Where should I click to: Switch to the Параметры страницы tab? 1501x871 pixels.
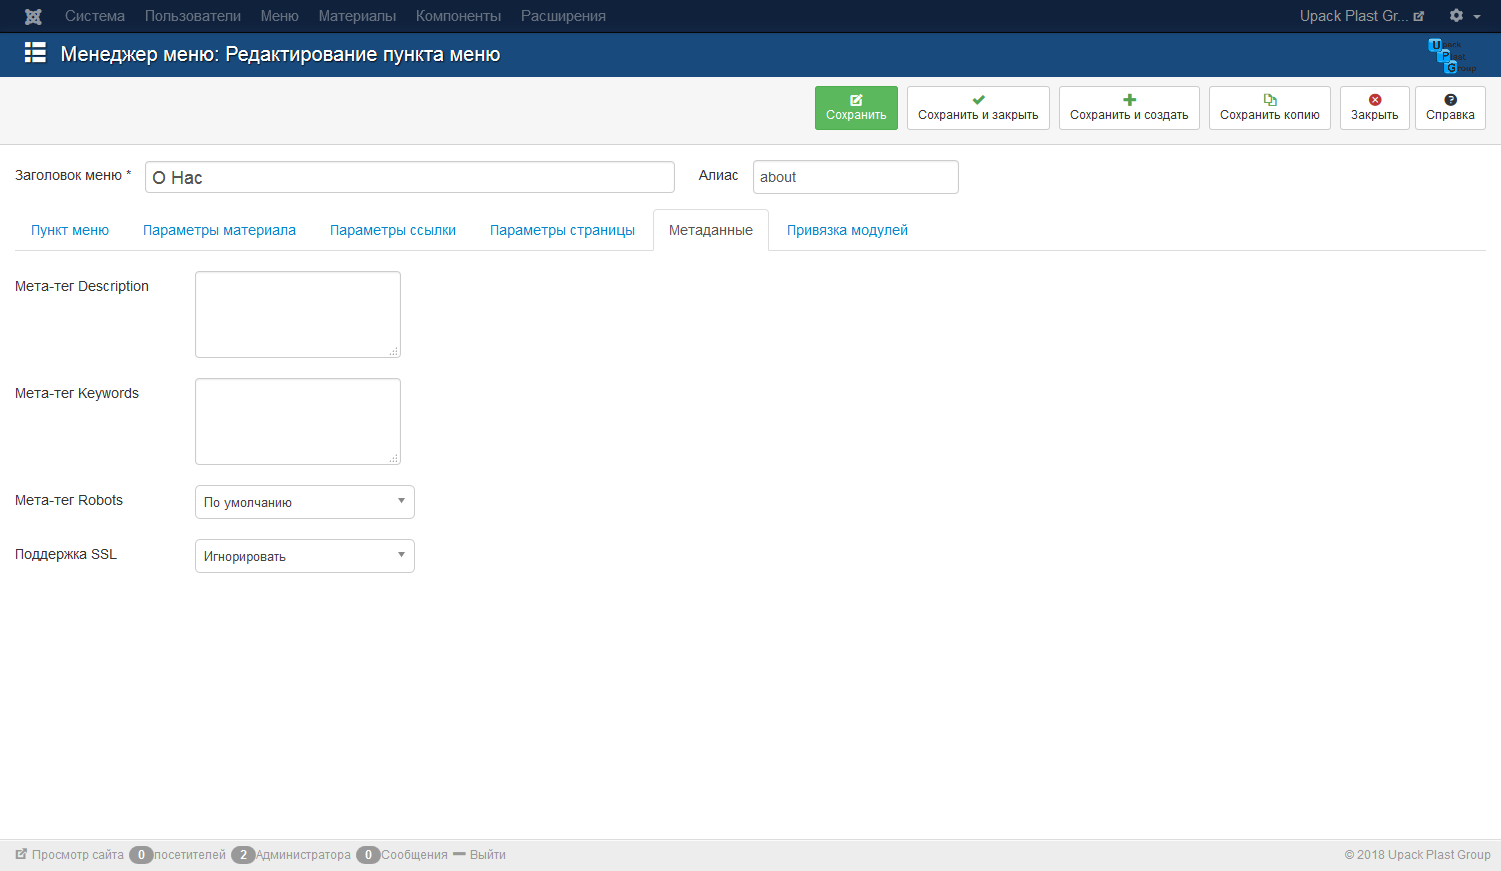[x=562, y=230]
